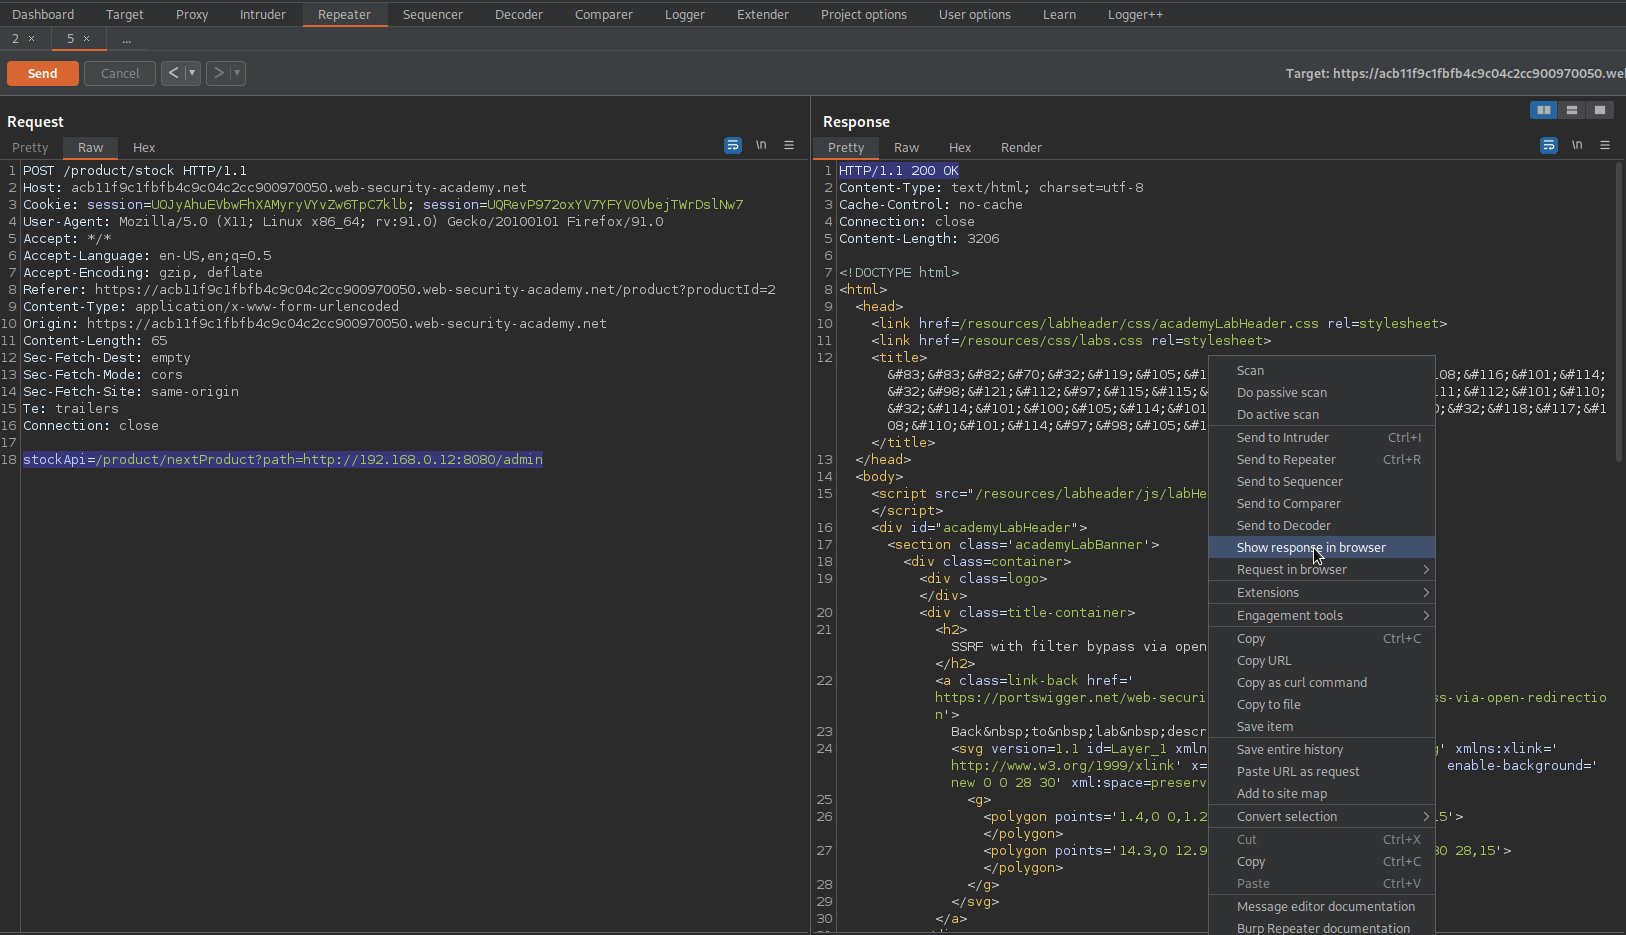Send the request
This screenshot has height=935, width=1626.
point(42,73)
